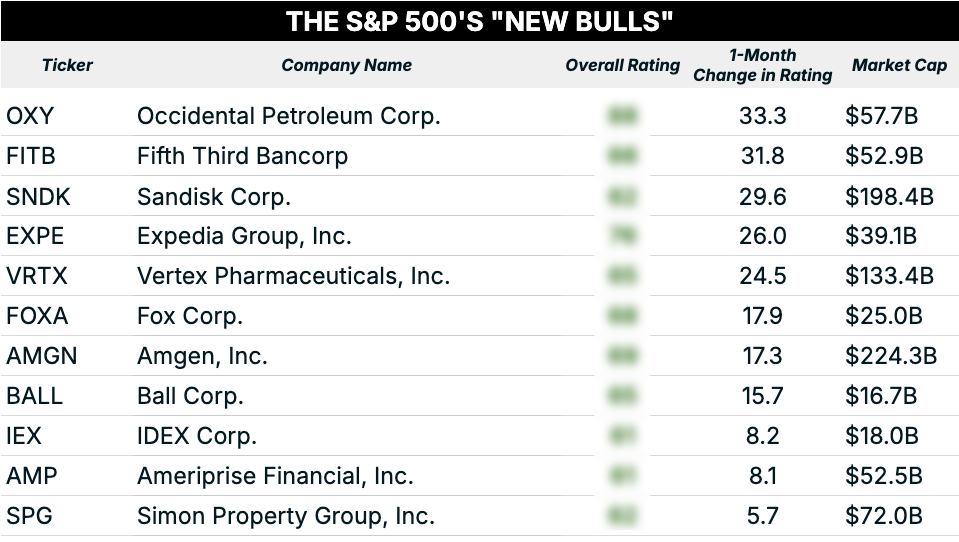Select Occidental Petroleum Corp. company name
This screenshot has width=959, height=542.
pos(289,116)
